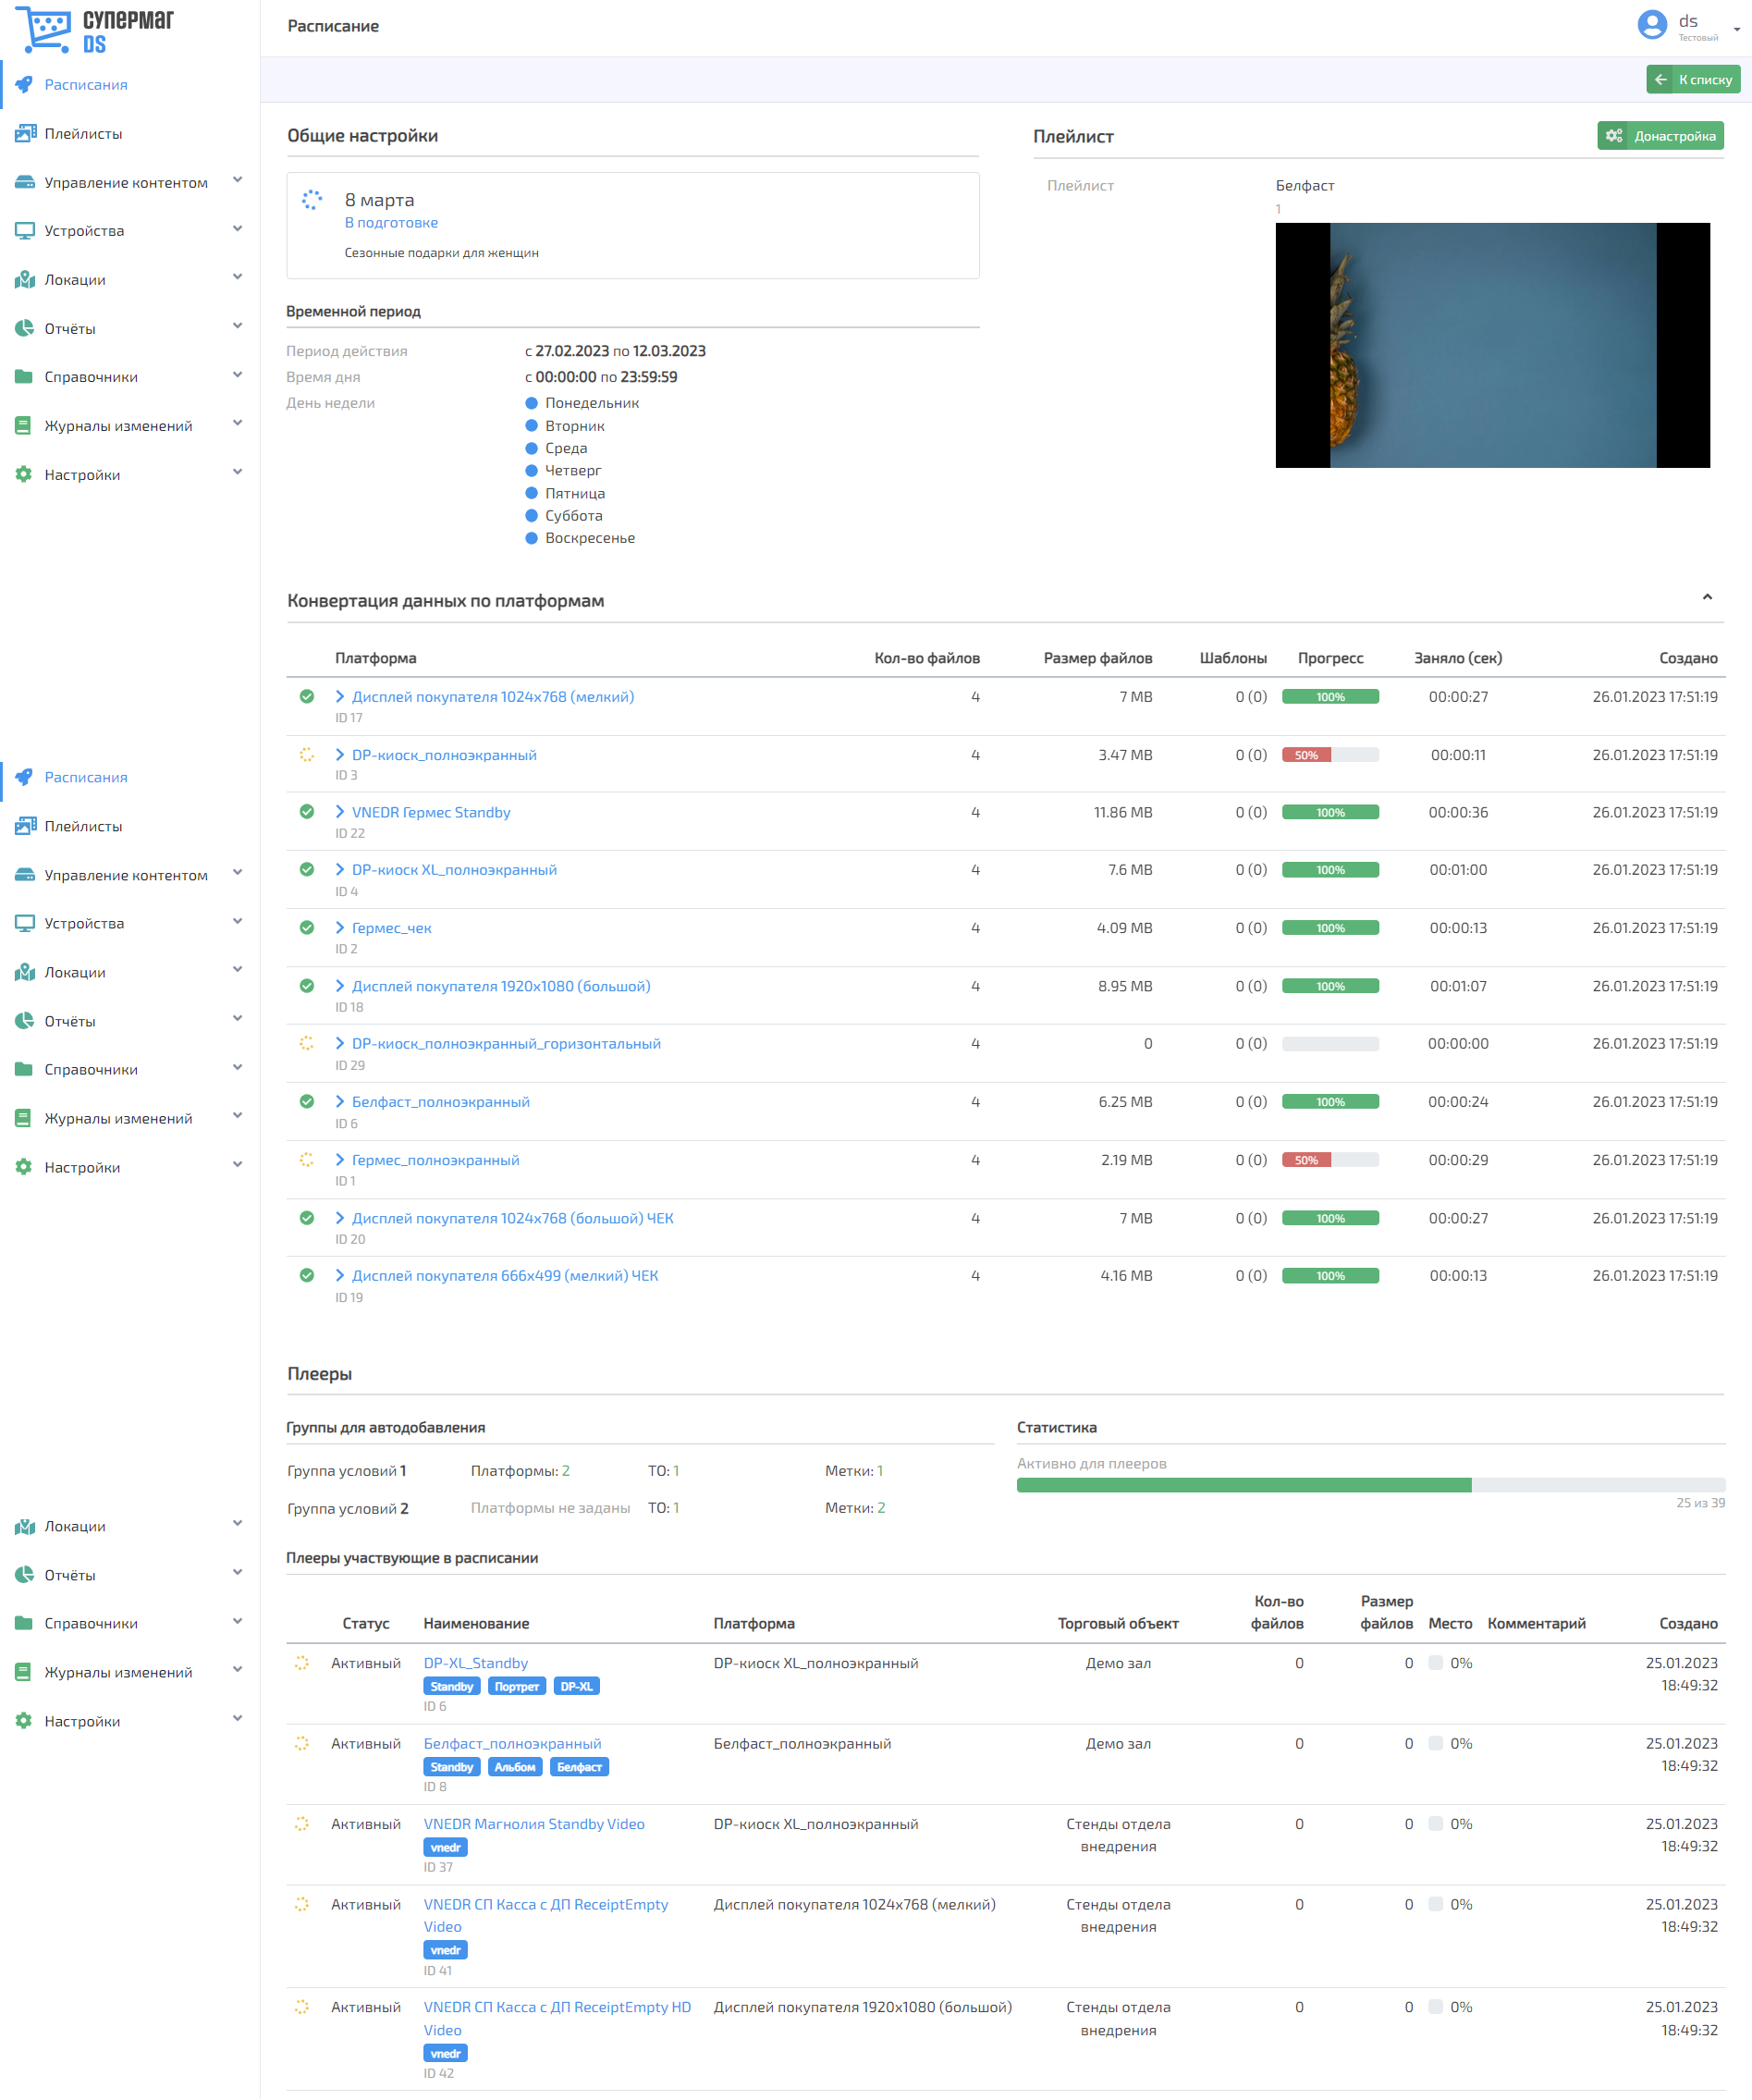Click the loading spinner beside 8 марта
The width and height of the screenshot is (1752, 2100).
pos(312,200)
